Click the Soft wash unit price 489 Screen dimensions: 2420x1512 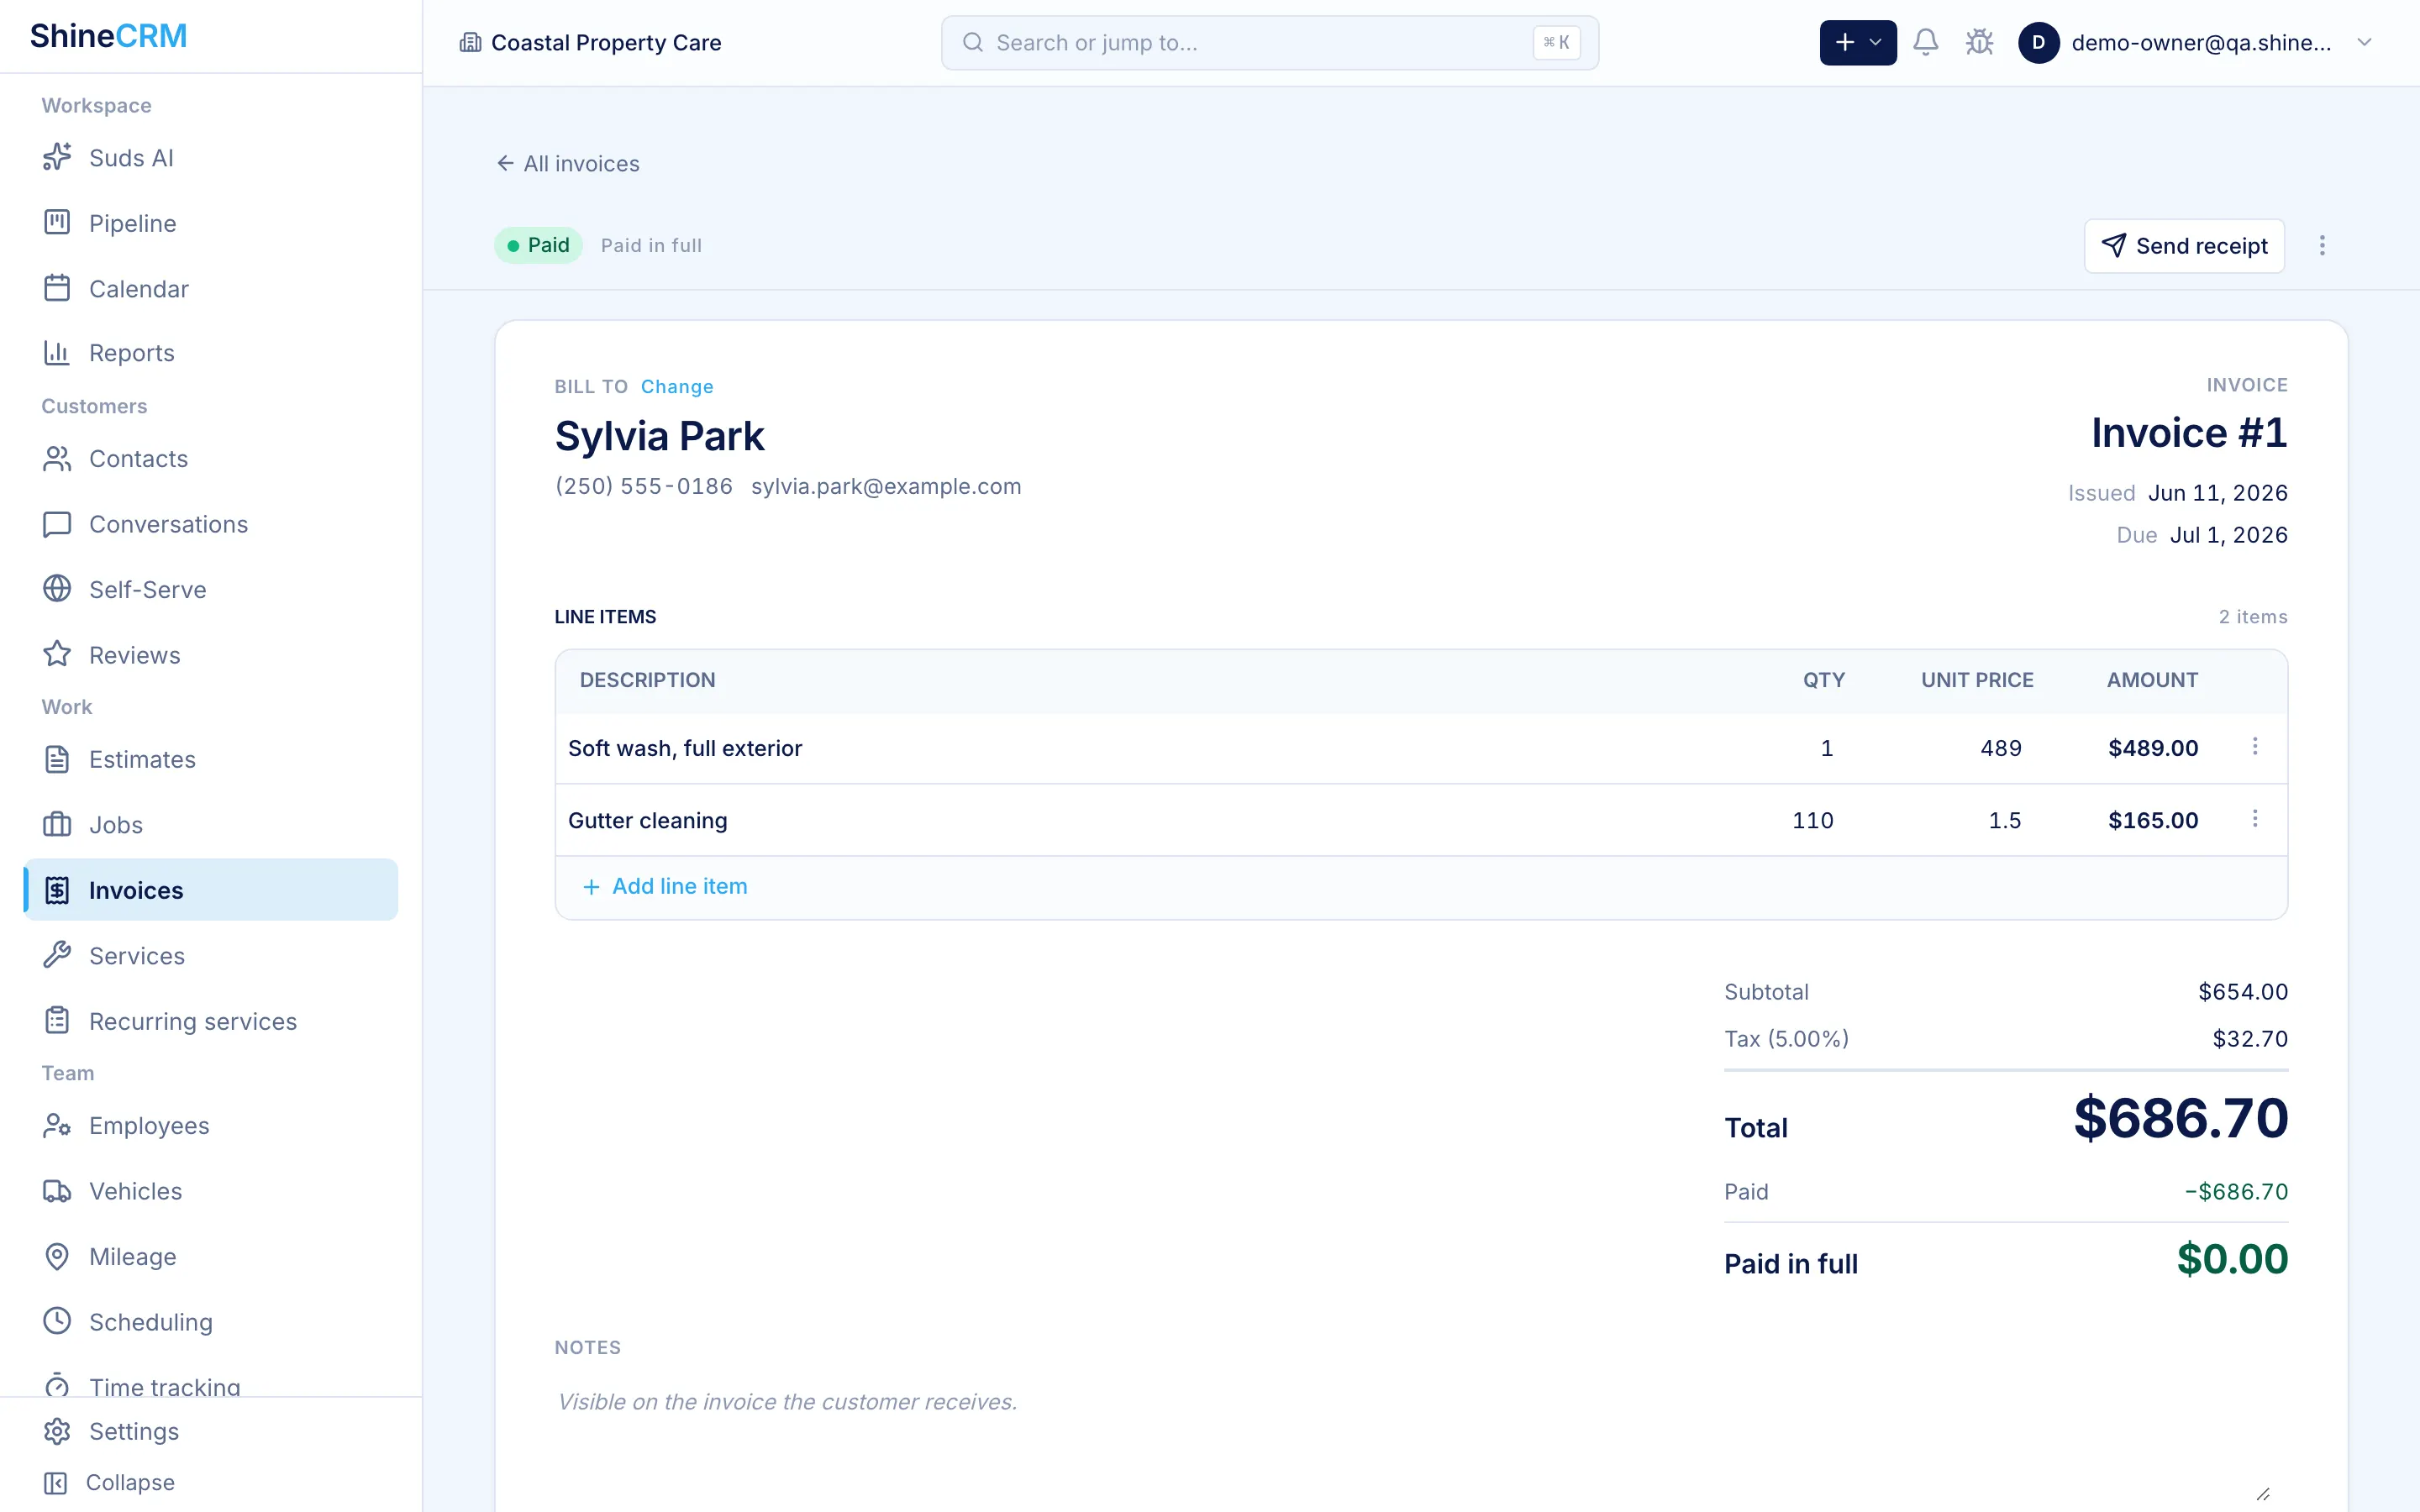[x=2000, y=748]
